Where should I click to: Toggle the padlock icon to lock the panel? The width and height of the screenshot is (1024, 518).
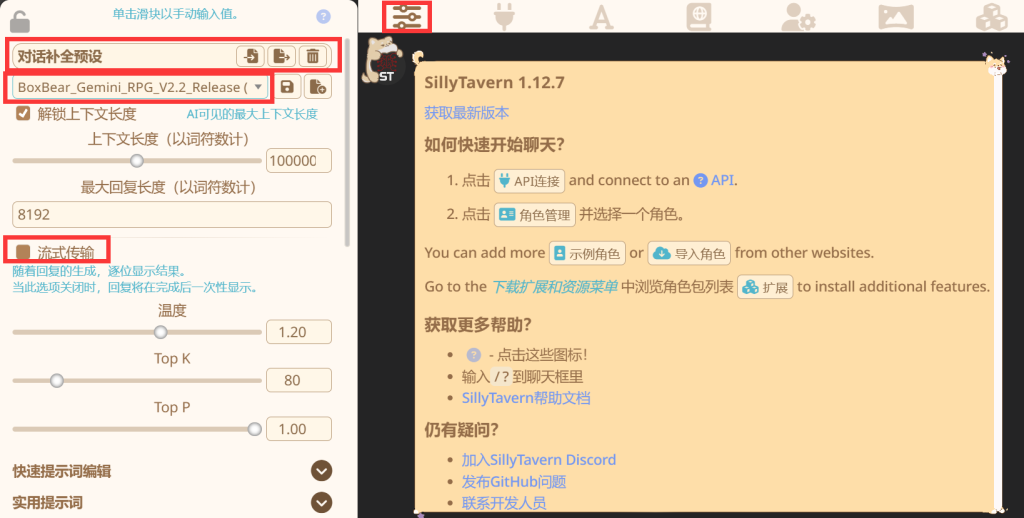click(20, 20)
